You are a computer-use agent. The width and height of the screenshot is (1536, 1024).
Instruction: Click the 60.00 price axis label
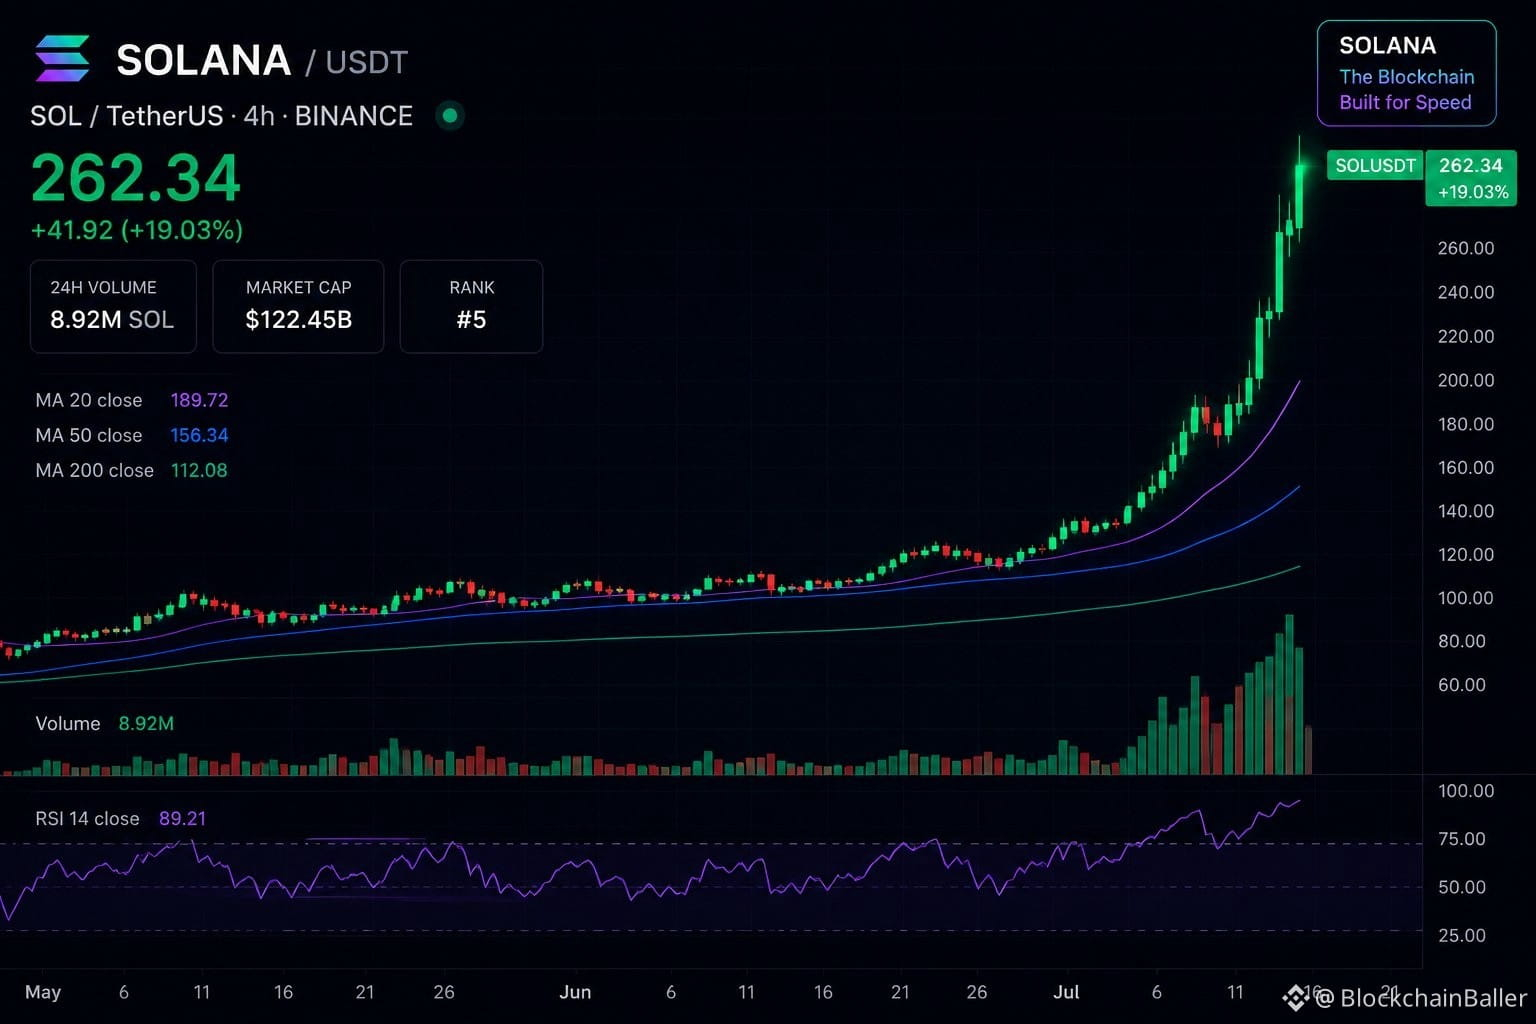[1461, 685]
